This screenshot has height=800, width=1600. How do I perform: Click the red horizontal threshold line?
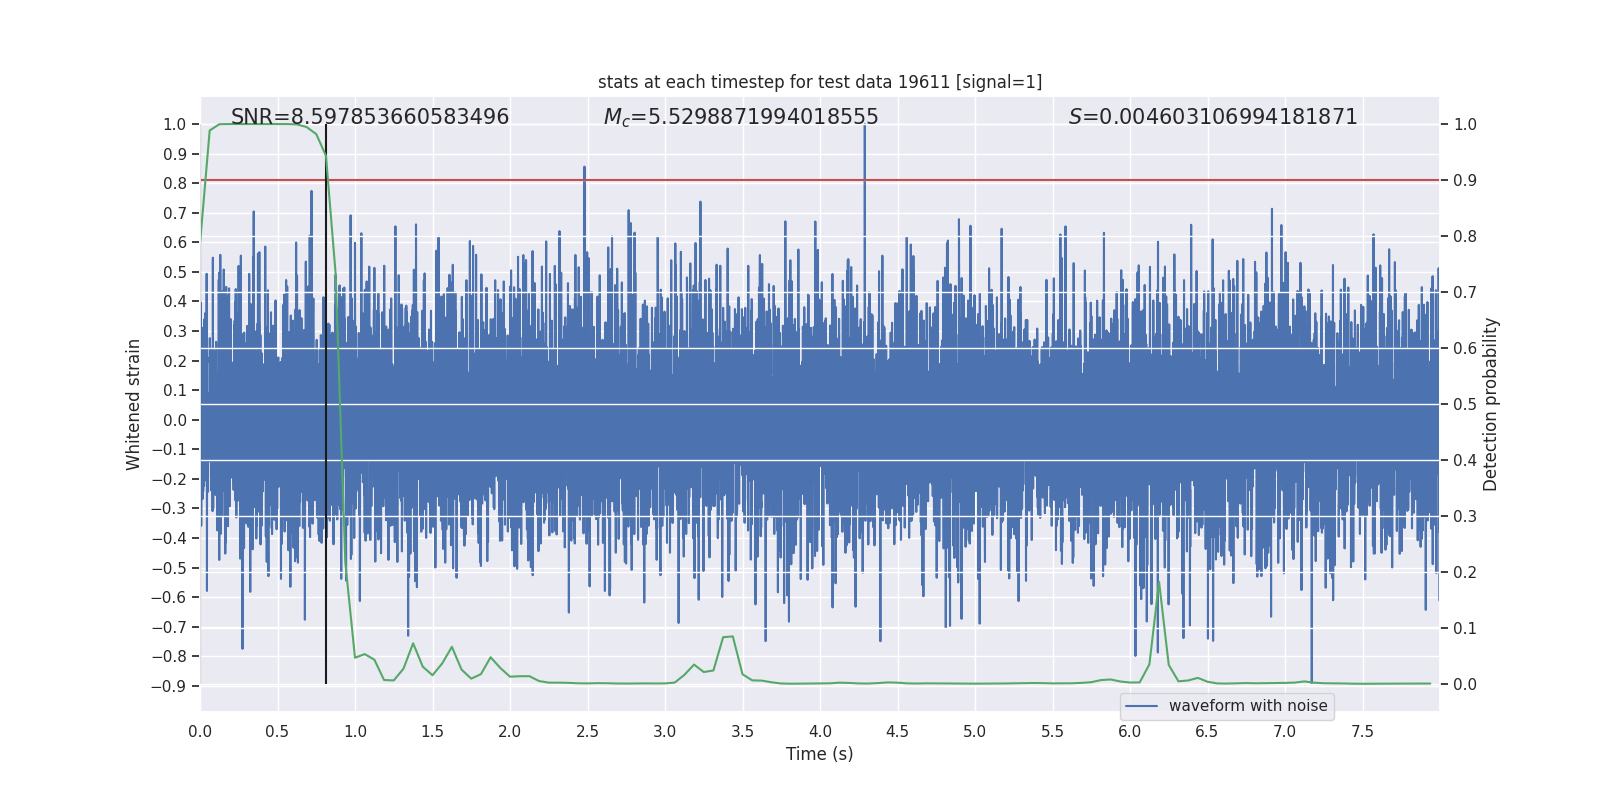(x=820, y=180)
